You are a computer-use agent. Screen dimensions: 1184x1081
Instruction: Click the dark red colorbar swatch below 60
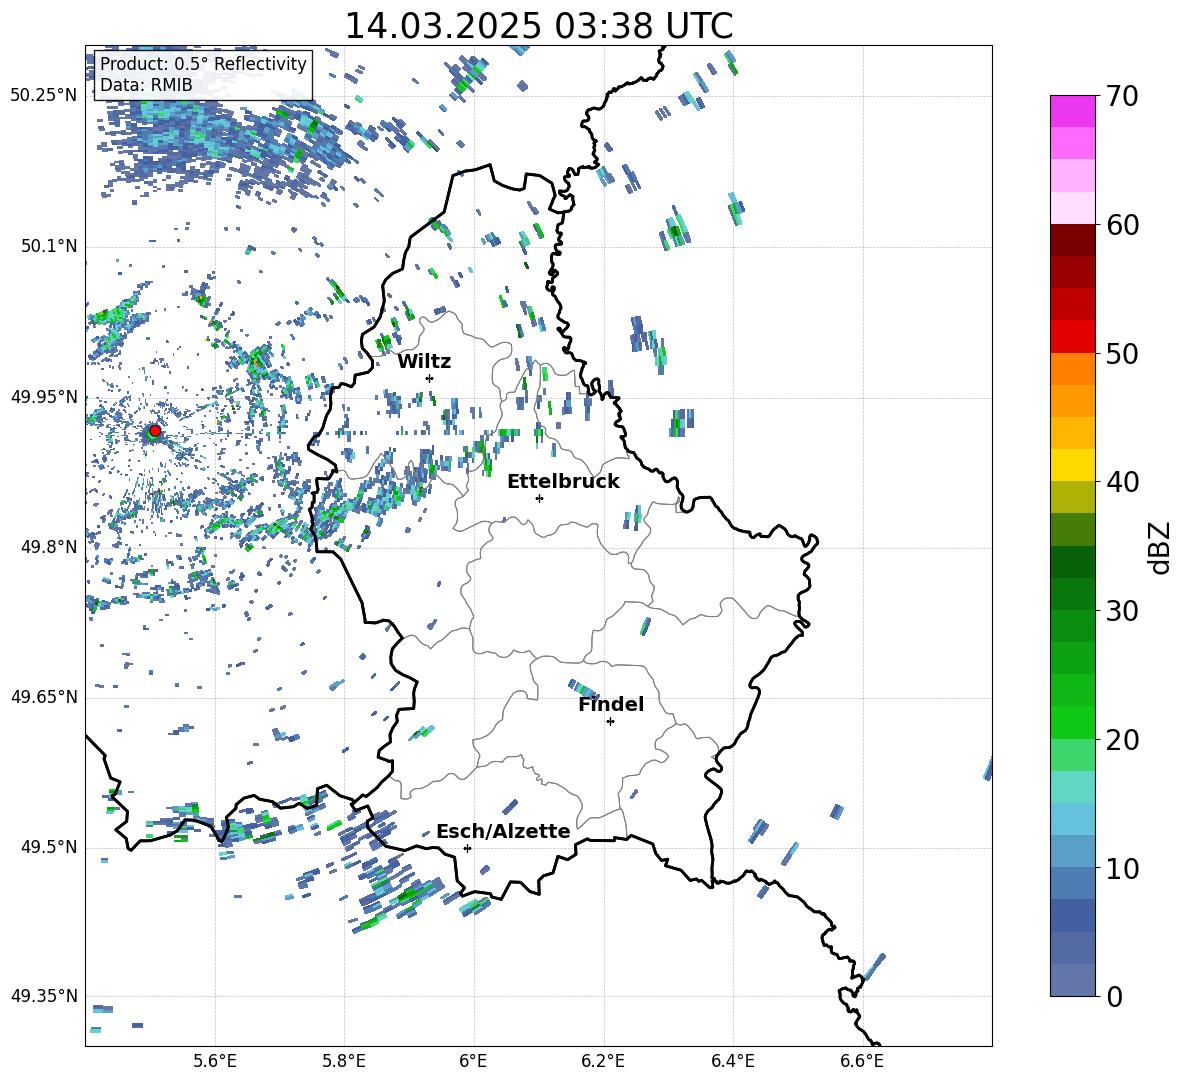click(x=1072, y=240)
